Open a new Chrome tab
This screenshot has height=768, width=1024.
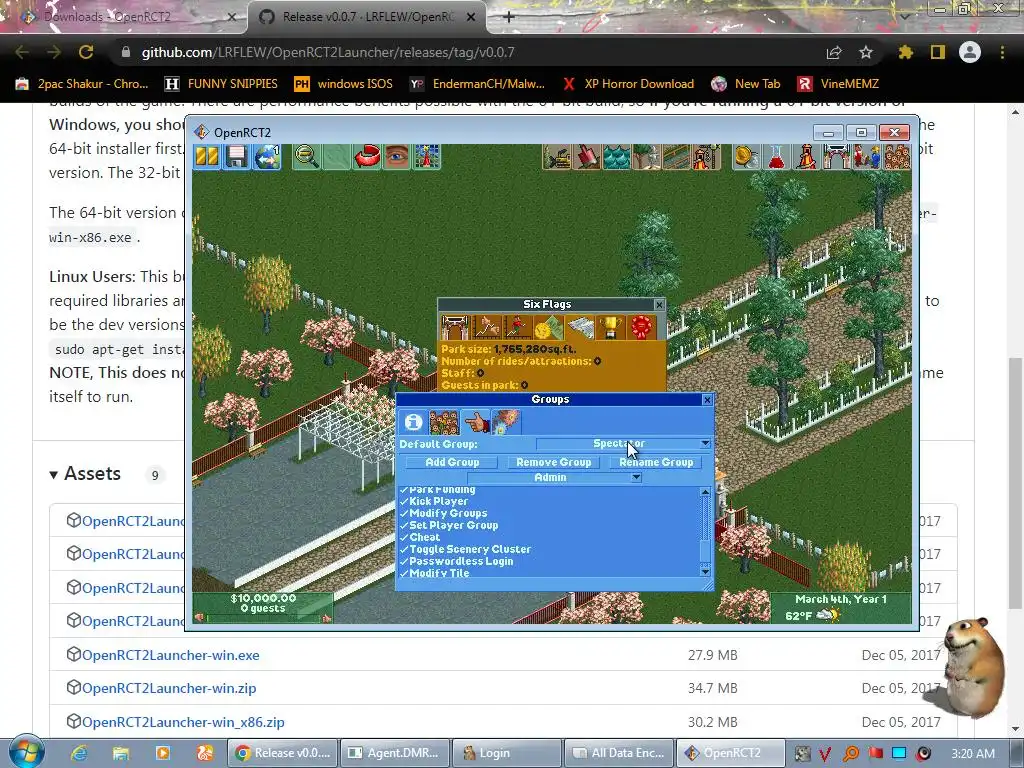[509, 17]
